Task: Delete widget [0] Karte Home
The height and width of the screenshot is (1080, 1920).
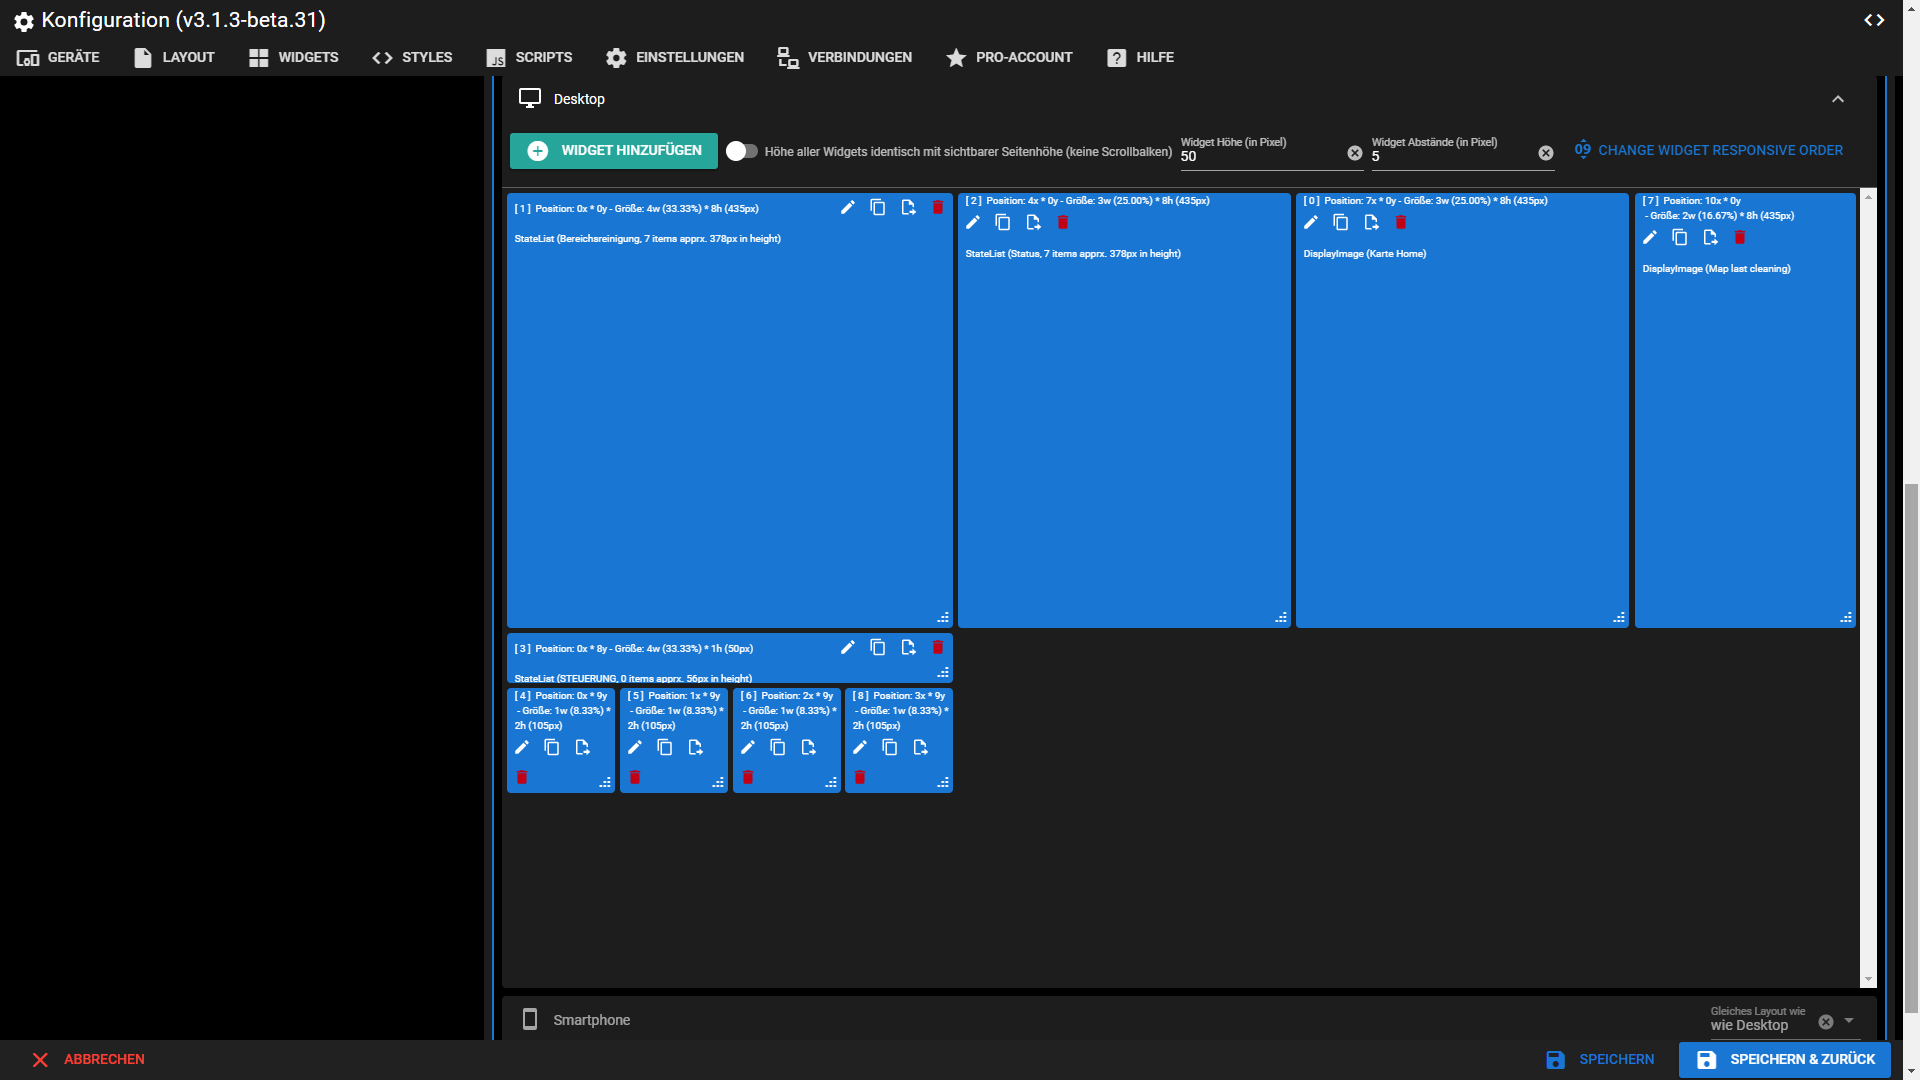Action: pos(1401,223)
